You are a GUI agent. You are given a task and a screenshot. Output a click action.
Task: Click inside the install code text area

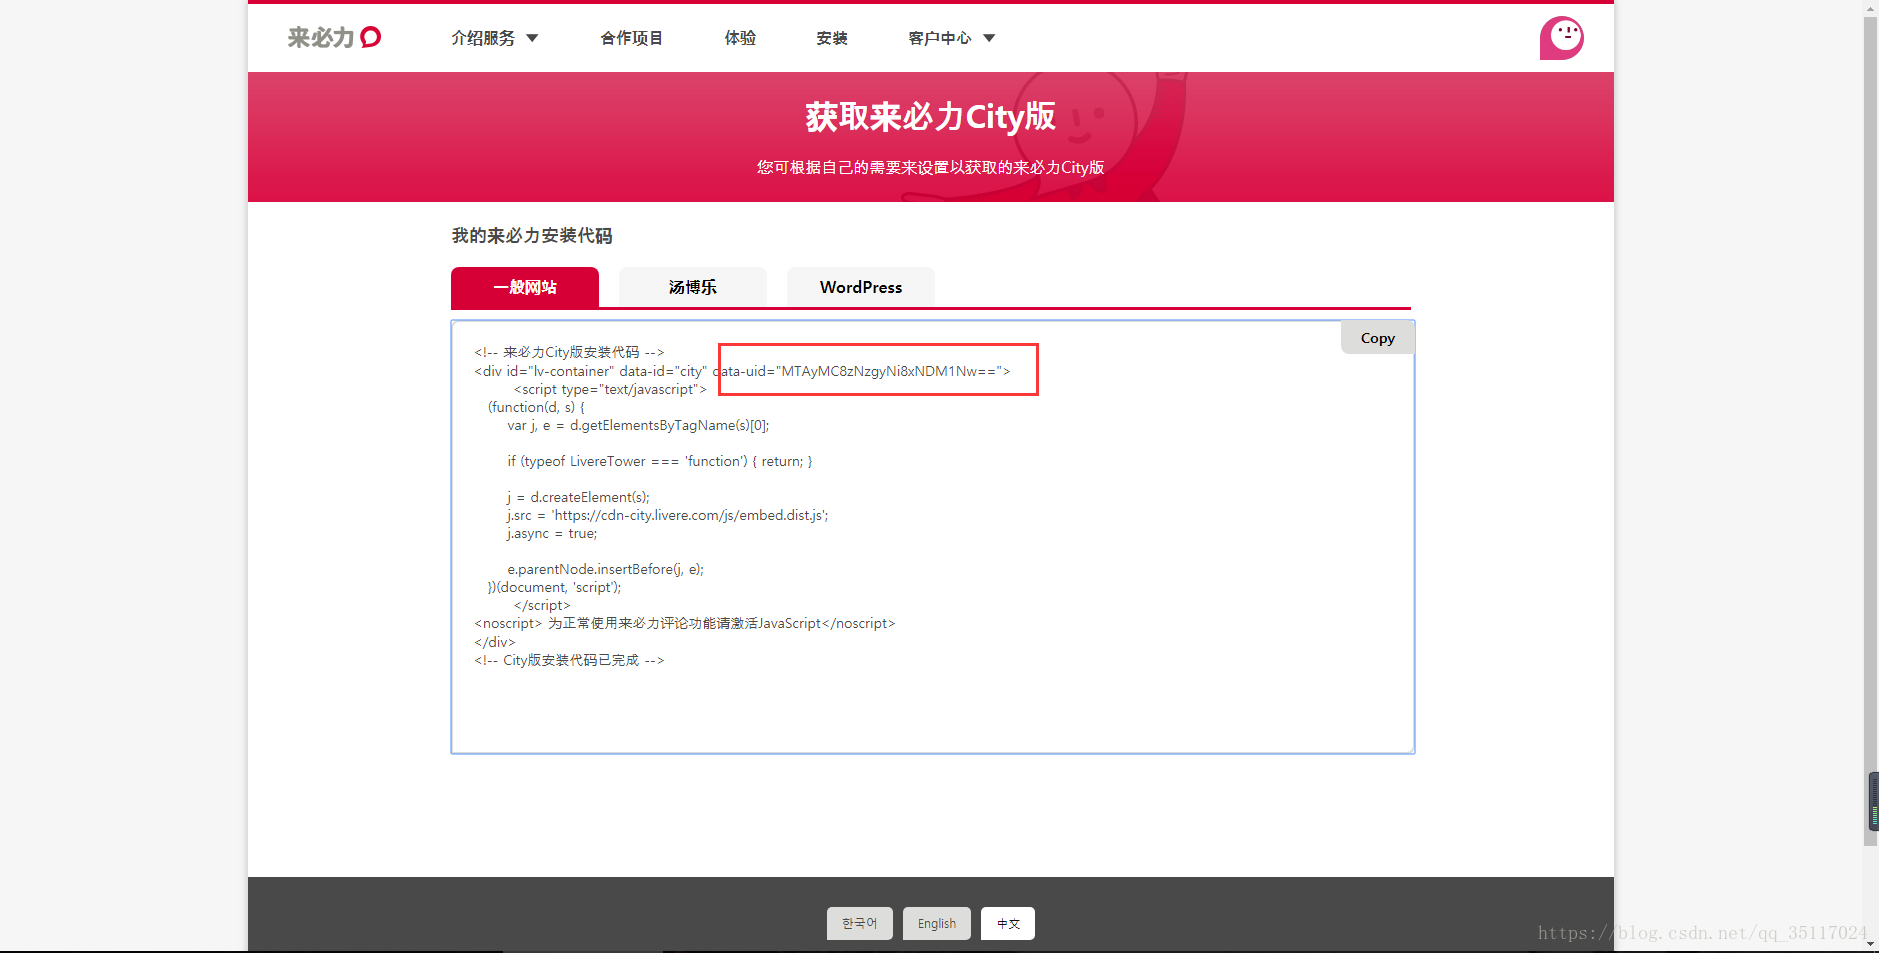click(x=933, y=537)
